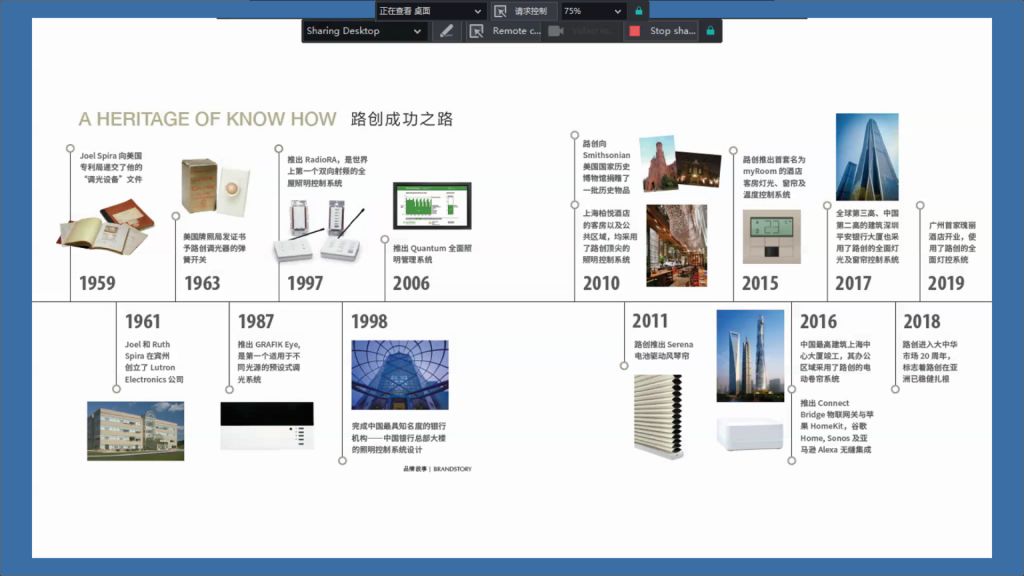Click the heading A HERITAGE OF KNOW HOW

tap(207, 119)
